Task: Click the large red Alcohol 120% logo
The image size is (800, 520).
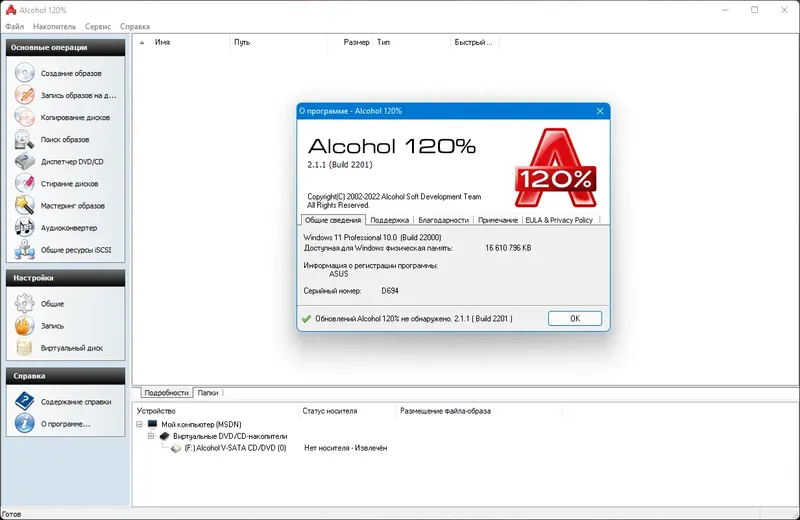Action: point(556,168)
